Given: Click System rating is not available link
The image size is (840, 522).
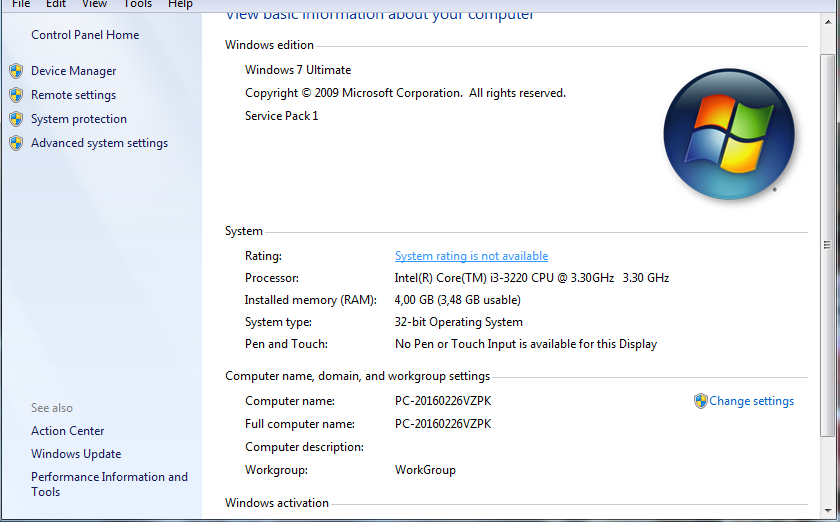Looking at the screenshot, I should point(471,256).
